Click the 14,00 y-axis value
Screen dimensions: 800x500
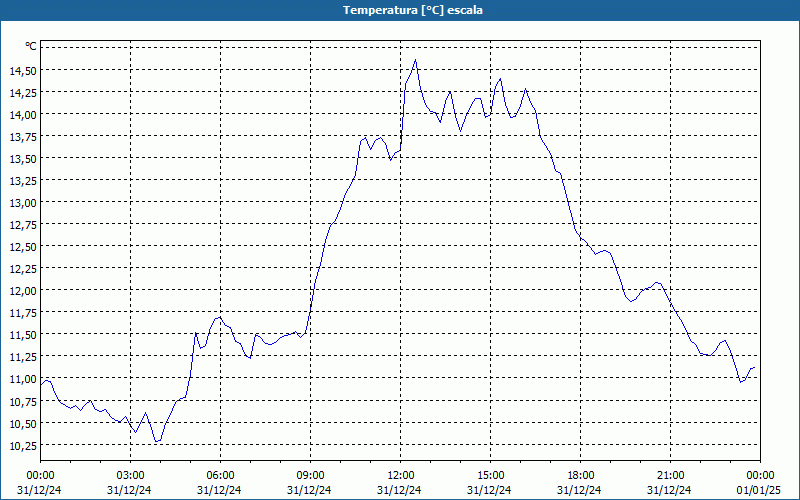[x=23, y=114]
